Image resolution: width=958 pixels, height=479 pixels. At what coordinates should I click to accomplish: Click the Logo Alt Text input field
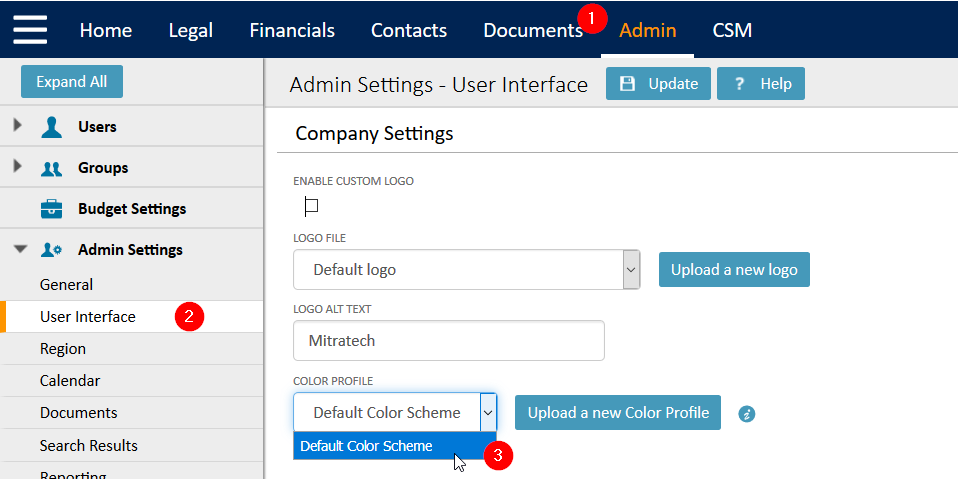(x=449, y=340)
